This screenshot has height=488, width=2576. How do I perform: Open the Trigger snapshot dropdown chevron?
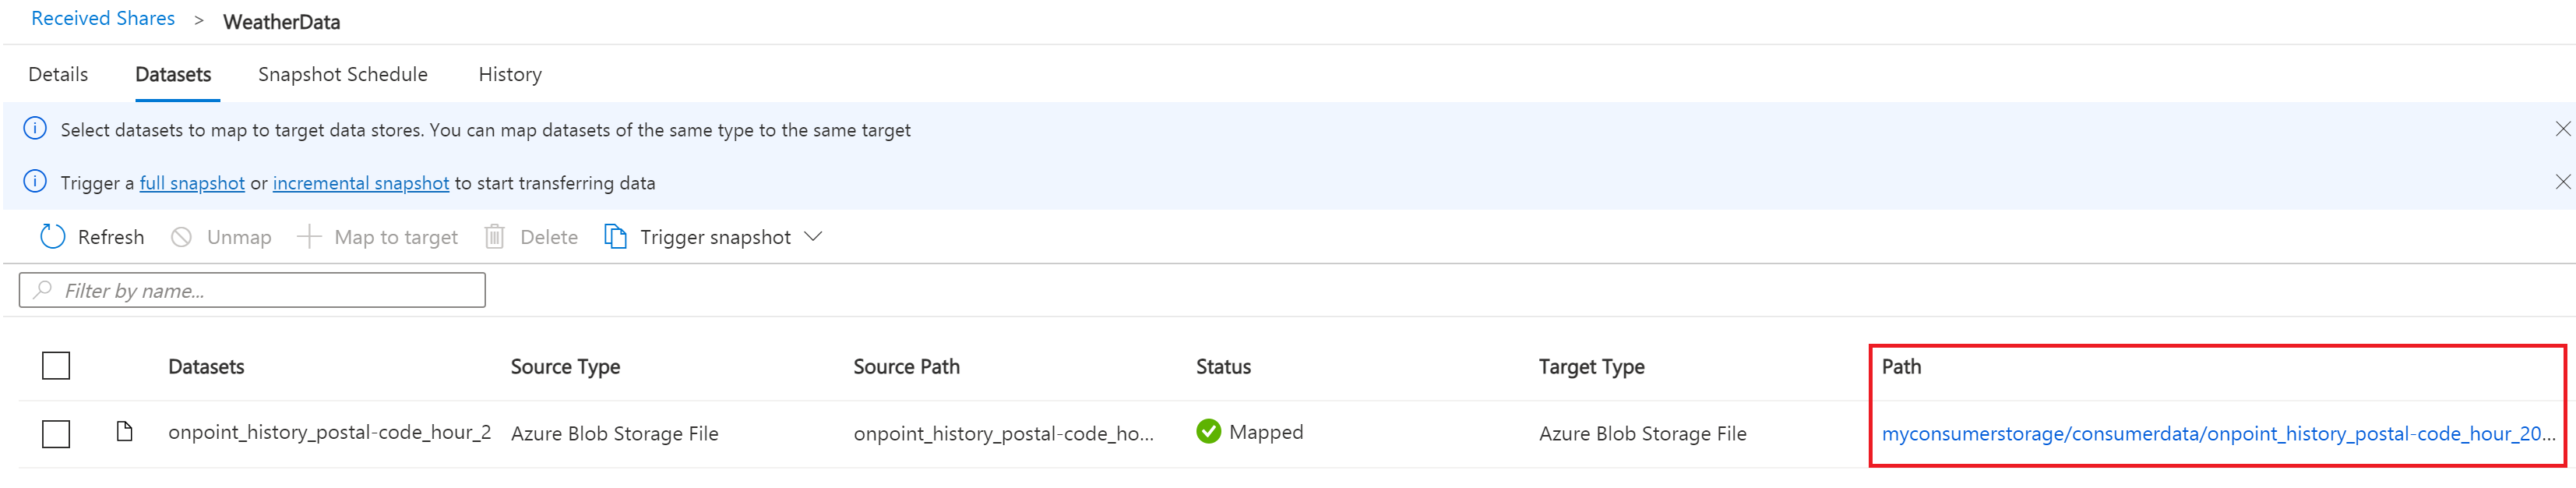(813, 237)
